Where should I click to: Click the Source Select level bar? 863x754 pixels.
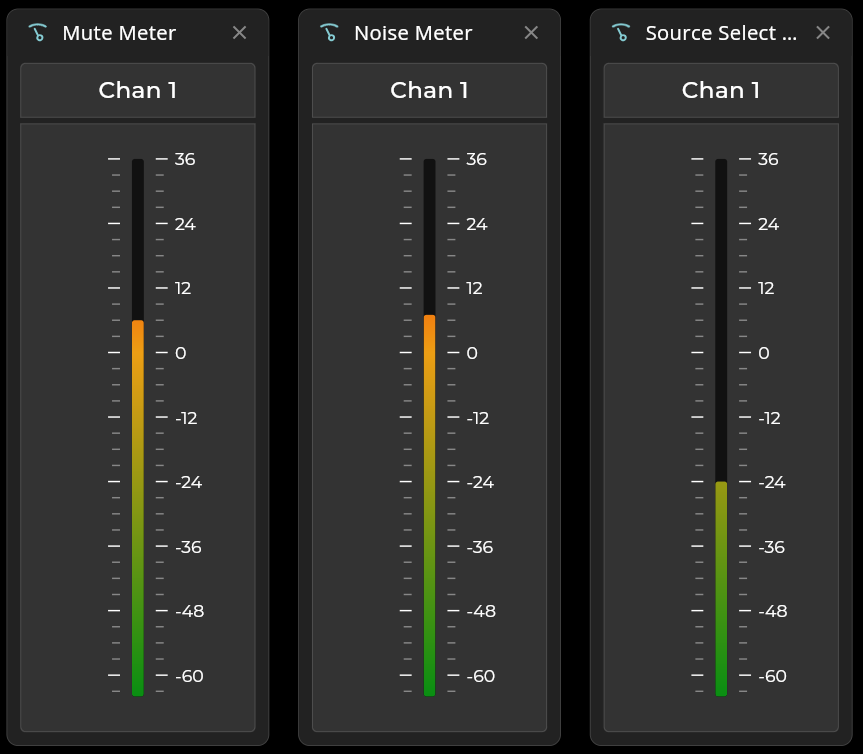point(721,588)
